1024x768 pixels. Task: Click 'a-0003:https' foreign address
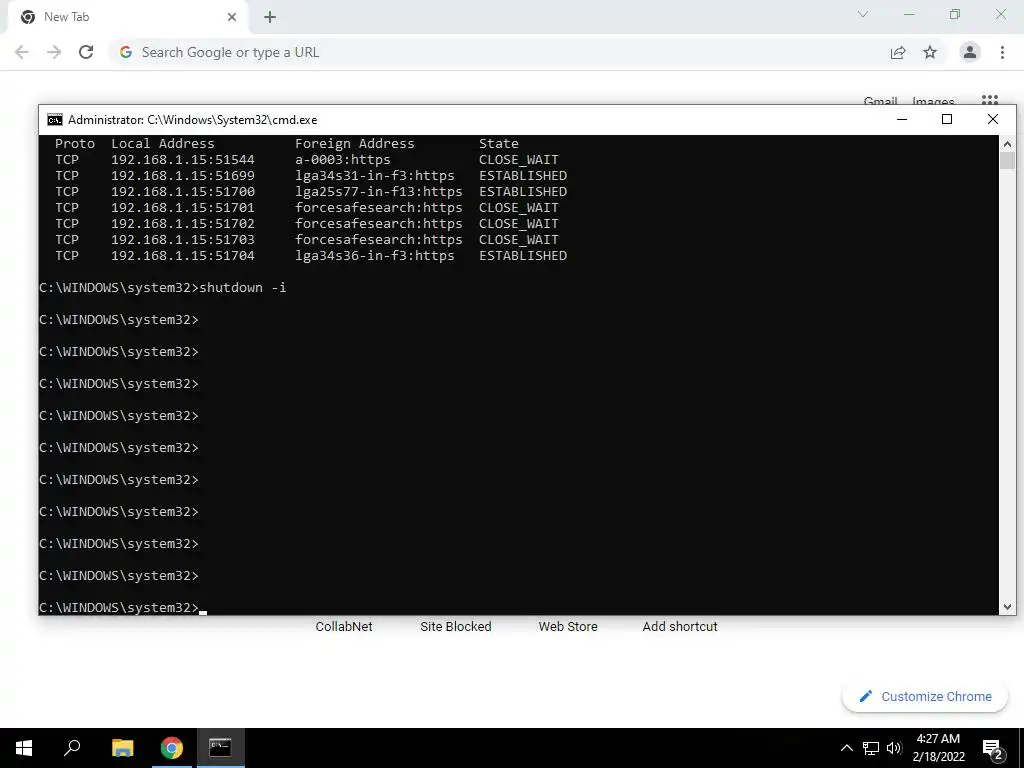point(343,159)
